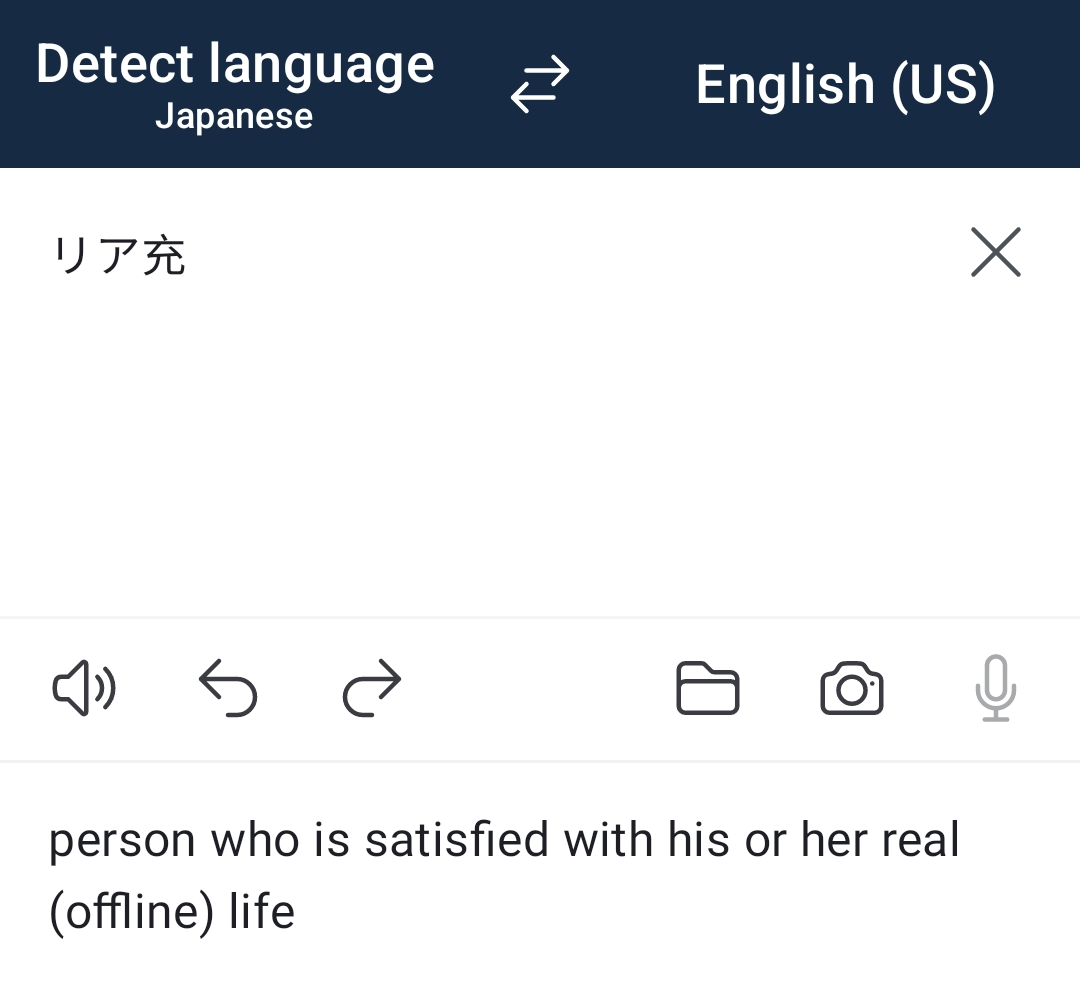Click the Japanese text リア充 in input

pos(119,256)
